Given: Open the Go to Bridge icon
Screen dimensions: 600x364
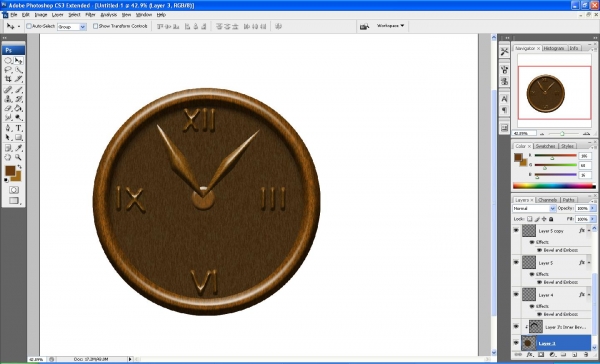Looking at the screenshot, I should [364, 26].
